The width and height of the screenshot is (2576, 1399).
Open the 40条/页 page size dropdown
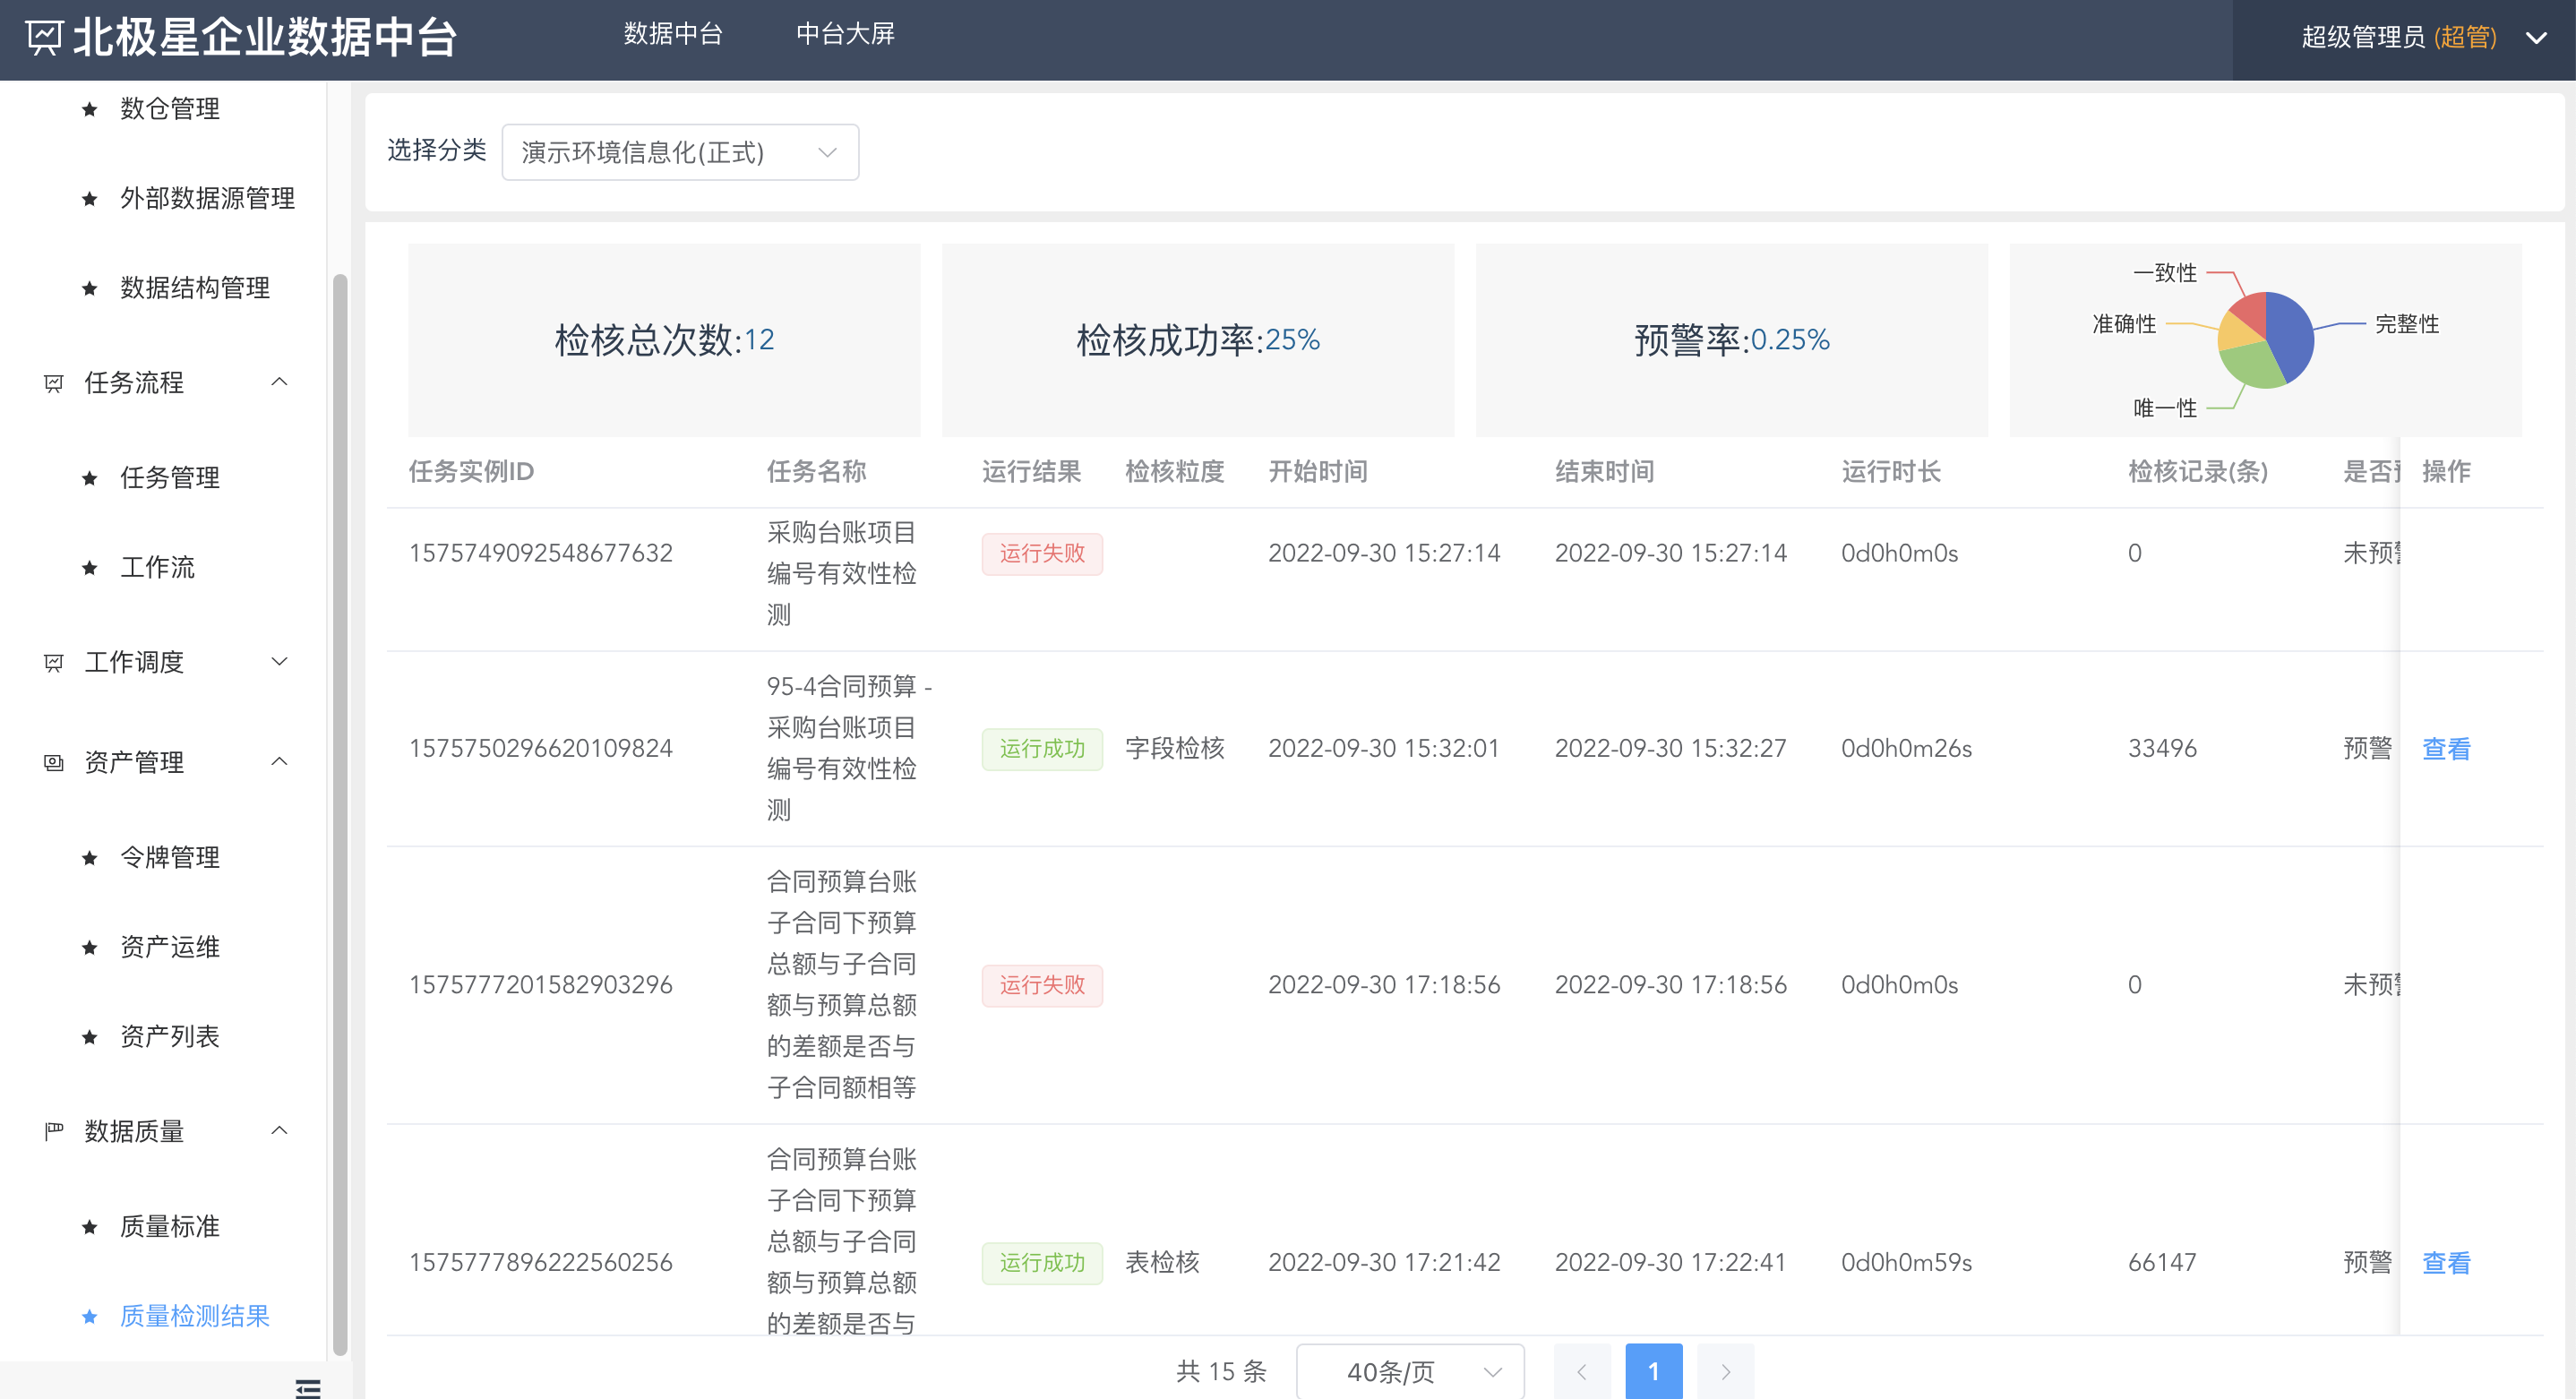point(1410,1371)
